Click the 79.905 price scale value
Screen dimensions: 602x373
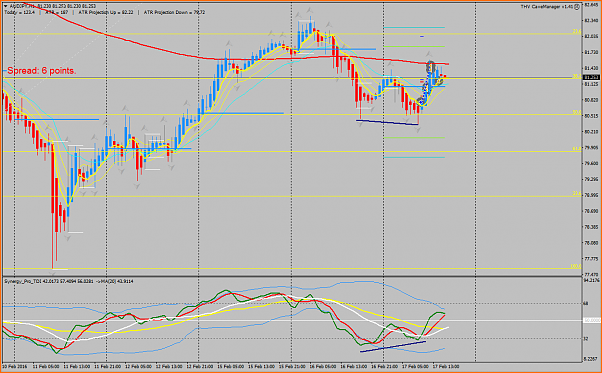[x=591, y=147]
